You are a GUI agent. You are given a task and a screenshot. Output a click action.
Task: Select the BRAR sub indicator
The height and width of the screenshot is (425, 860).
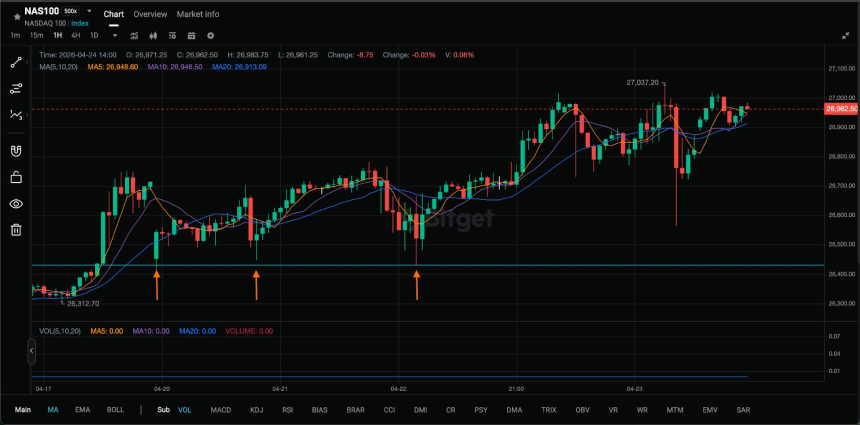tap(355, 410)
